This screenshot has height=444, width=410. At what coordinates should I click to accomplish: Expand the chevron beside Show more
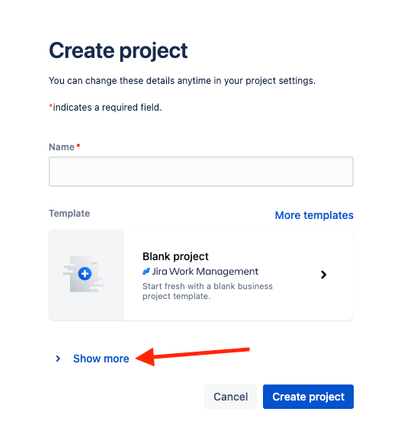coord(58,359)
